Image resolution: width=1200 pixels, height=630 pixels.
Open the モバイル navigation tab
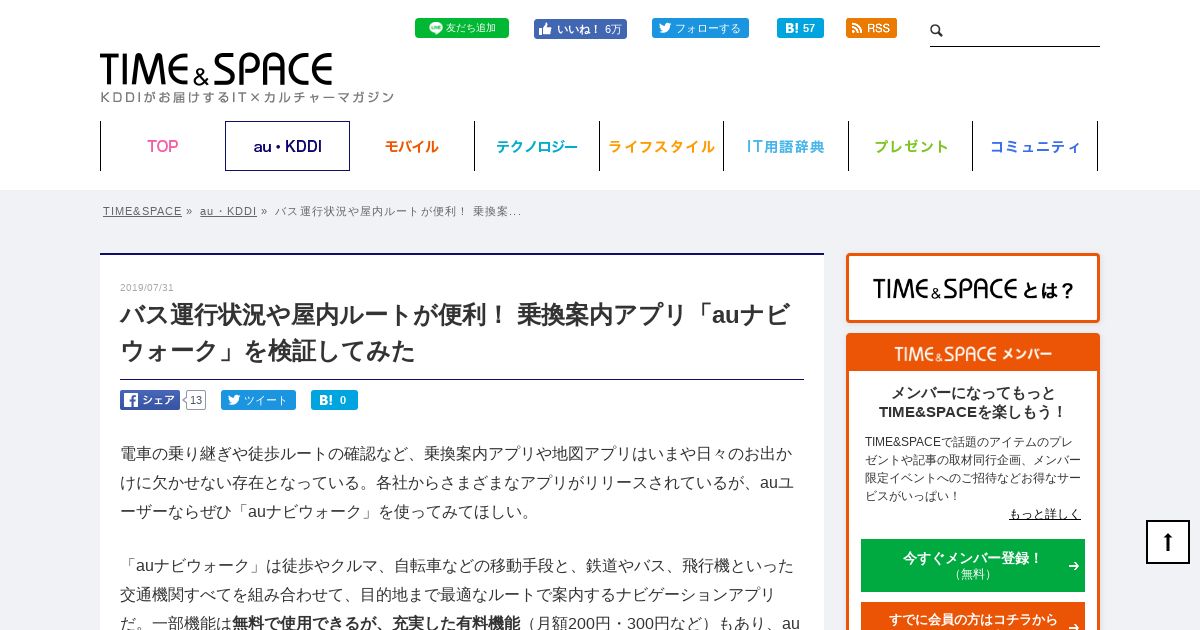(412, 146)
